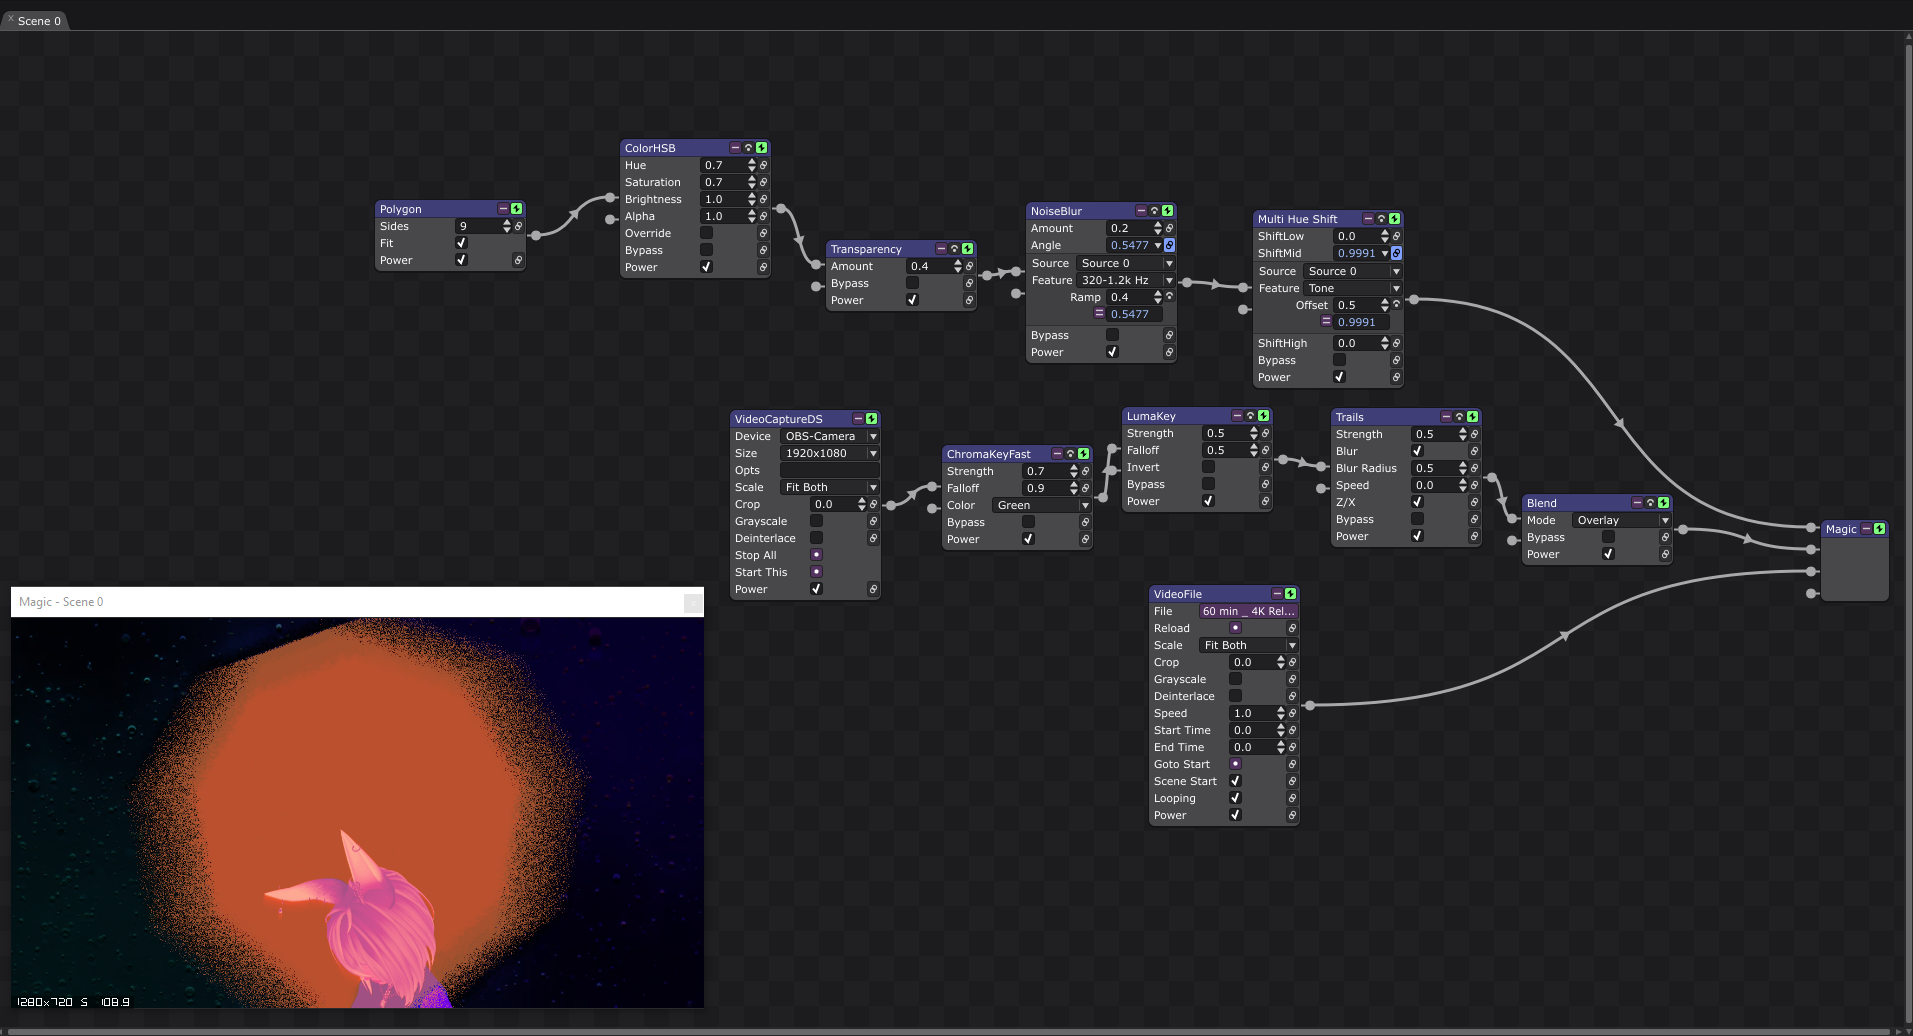Select the Scene 0 tab

(39, 21)
